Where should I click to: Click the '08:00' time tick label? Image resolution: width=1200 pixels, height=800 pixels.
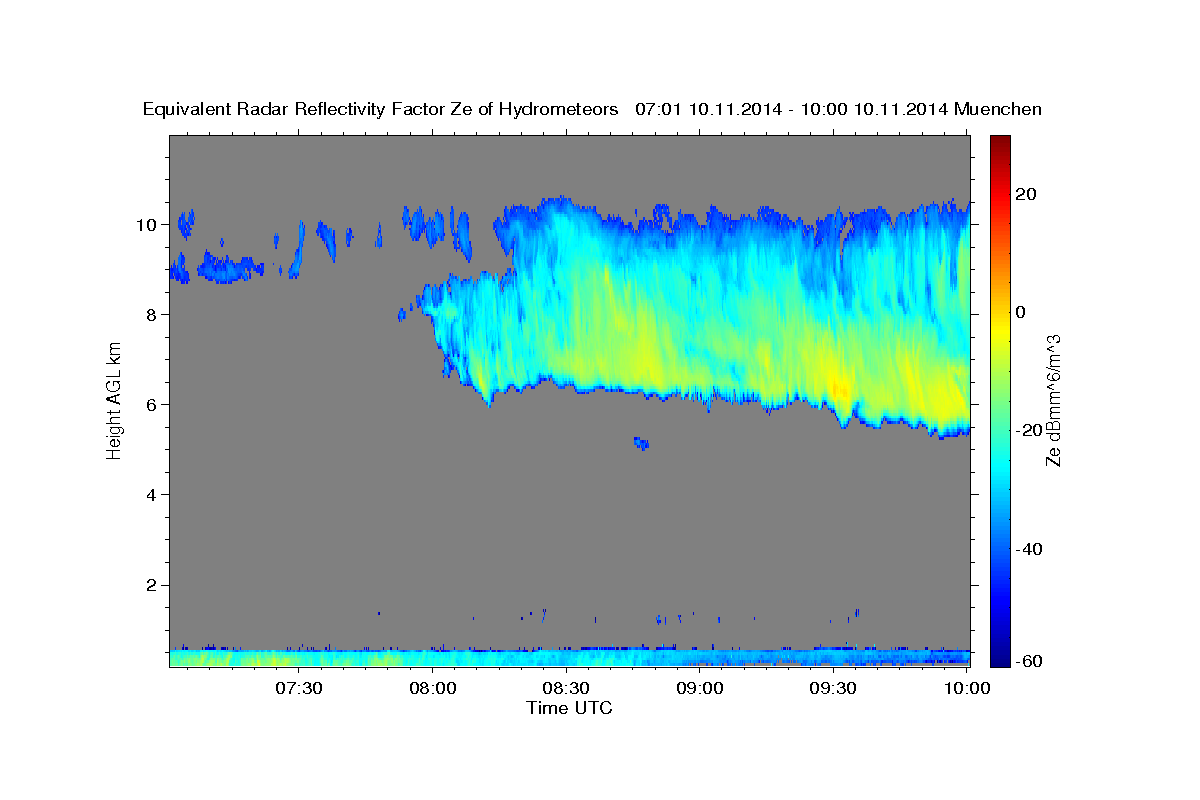(432, 688)
